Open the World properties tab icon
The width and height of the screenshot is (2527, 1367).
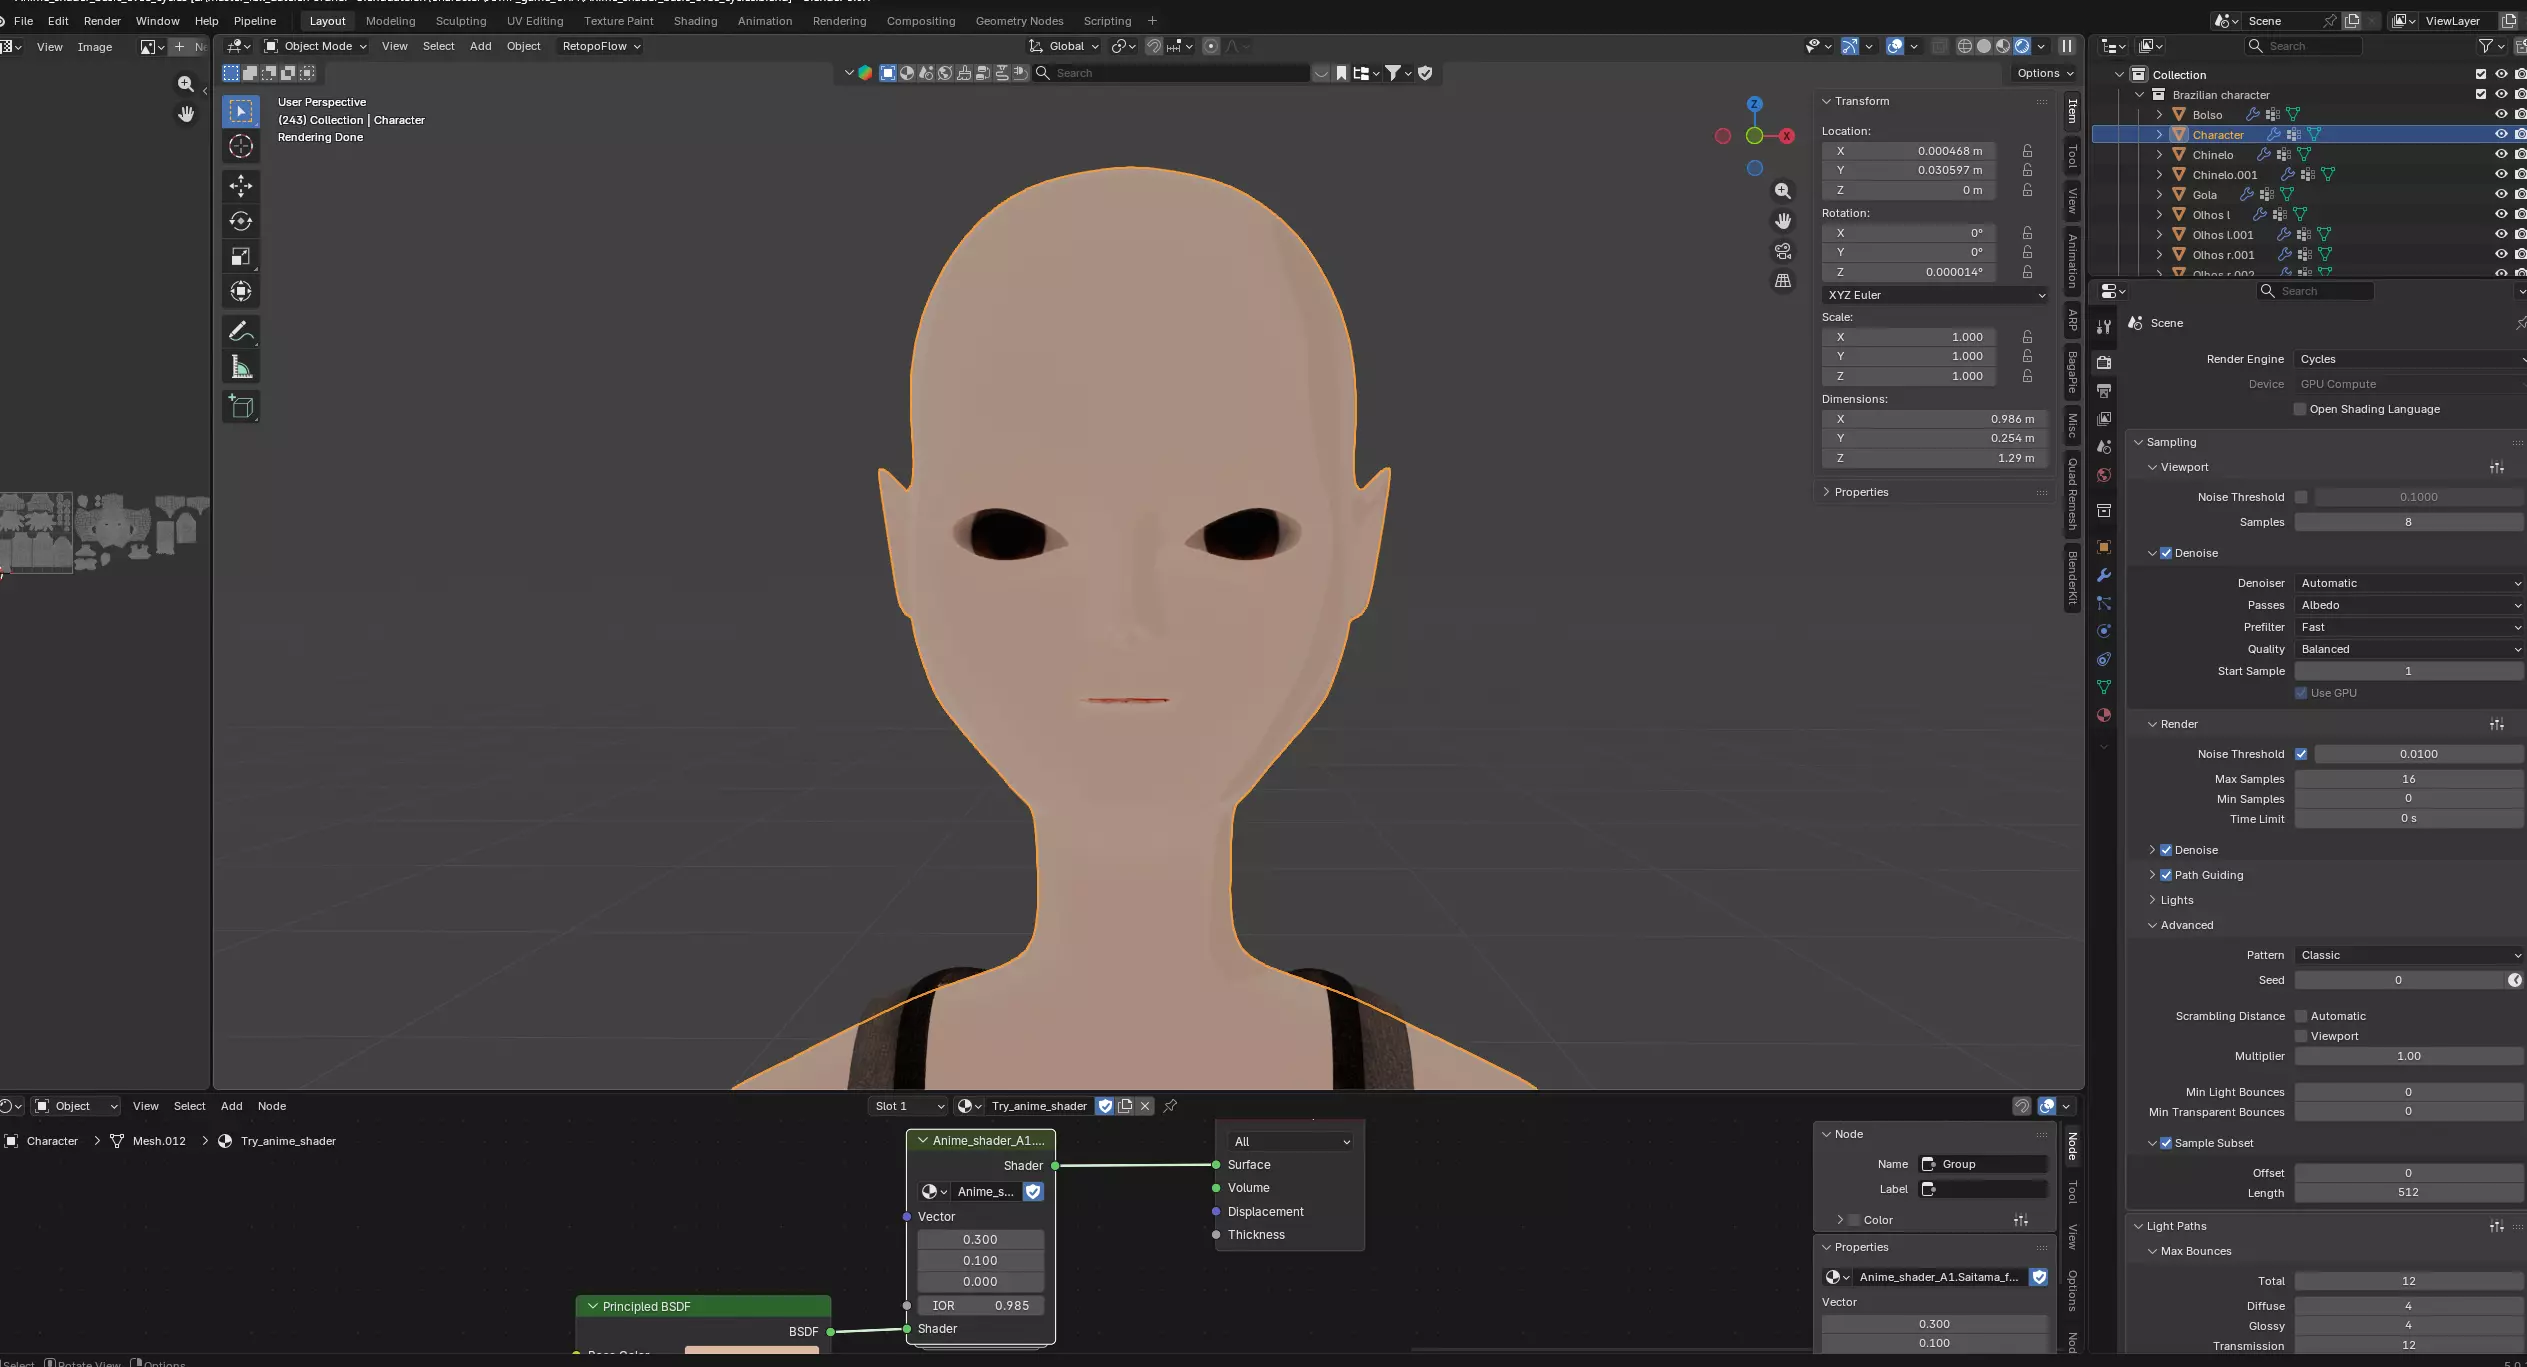[x=2104, y=475]
